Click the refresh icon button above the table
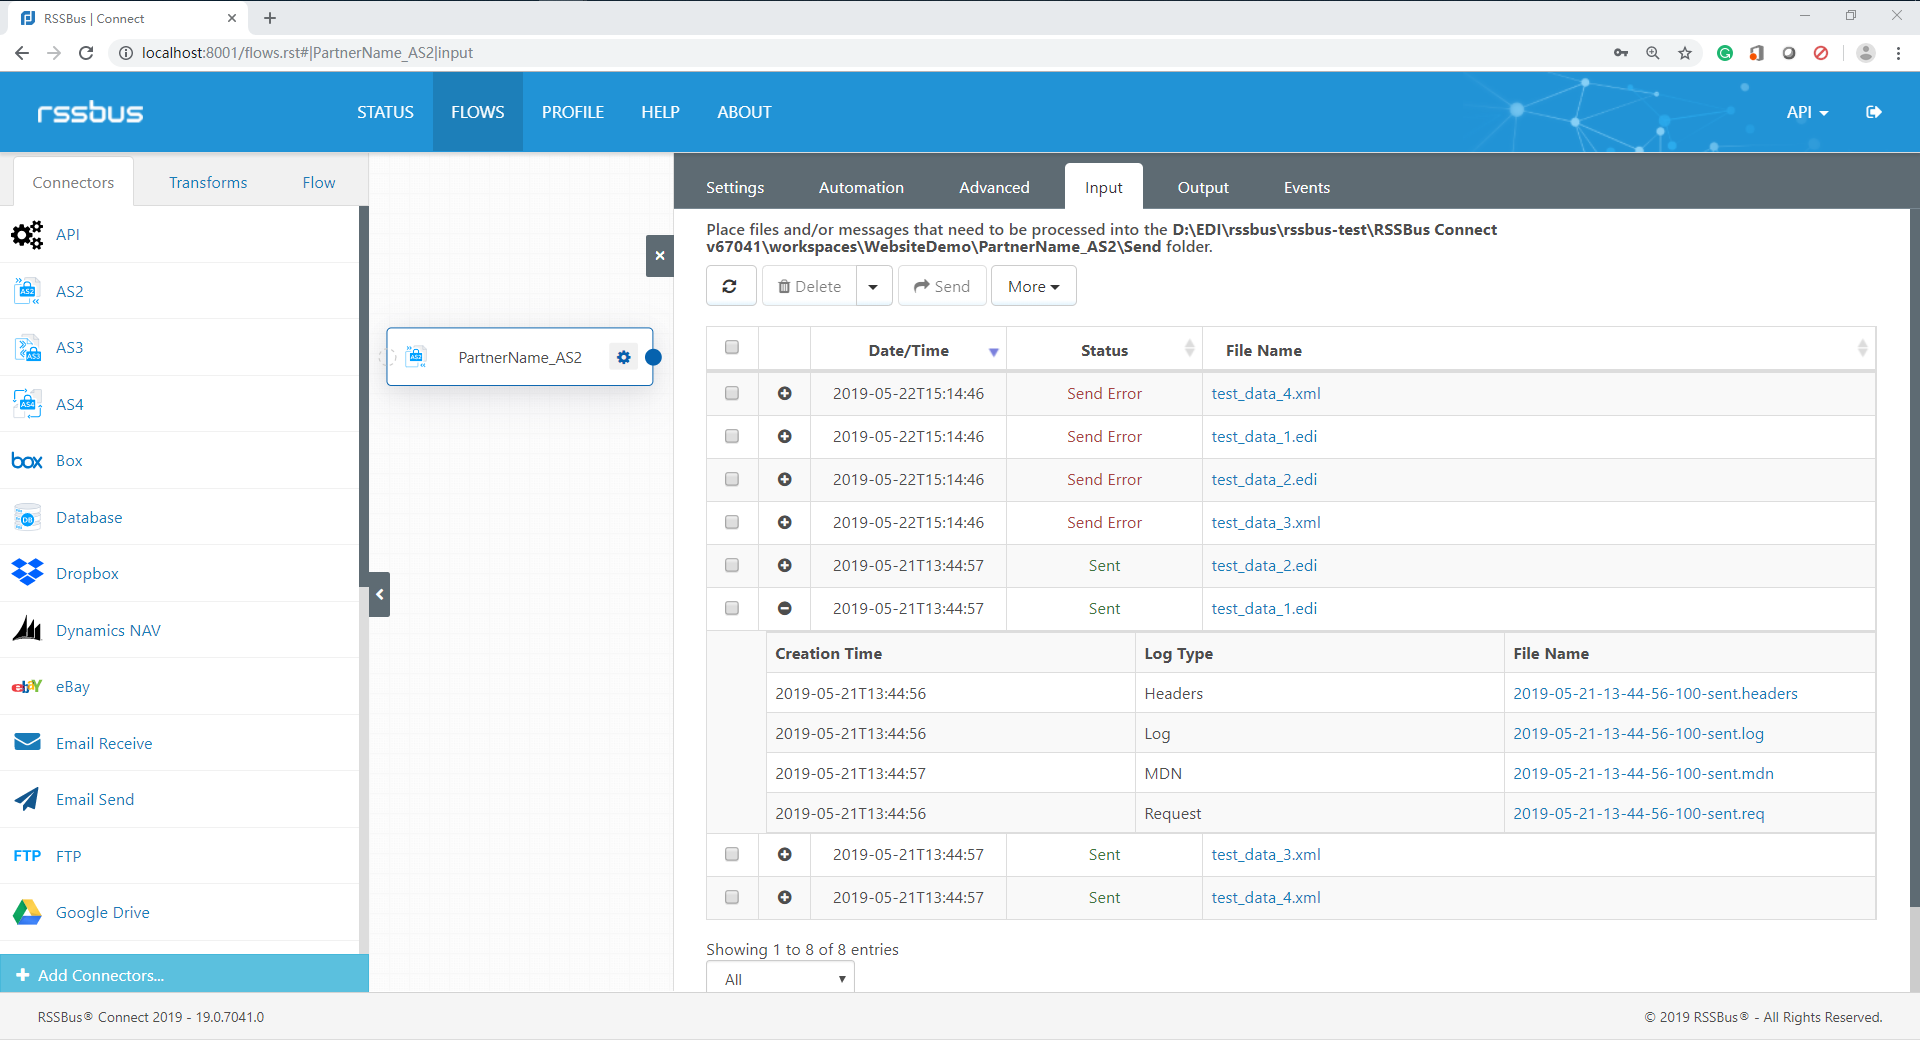The height and width of the screenshot is (1040, 1920). click(730, 286)
